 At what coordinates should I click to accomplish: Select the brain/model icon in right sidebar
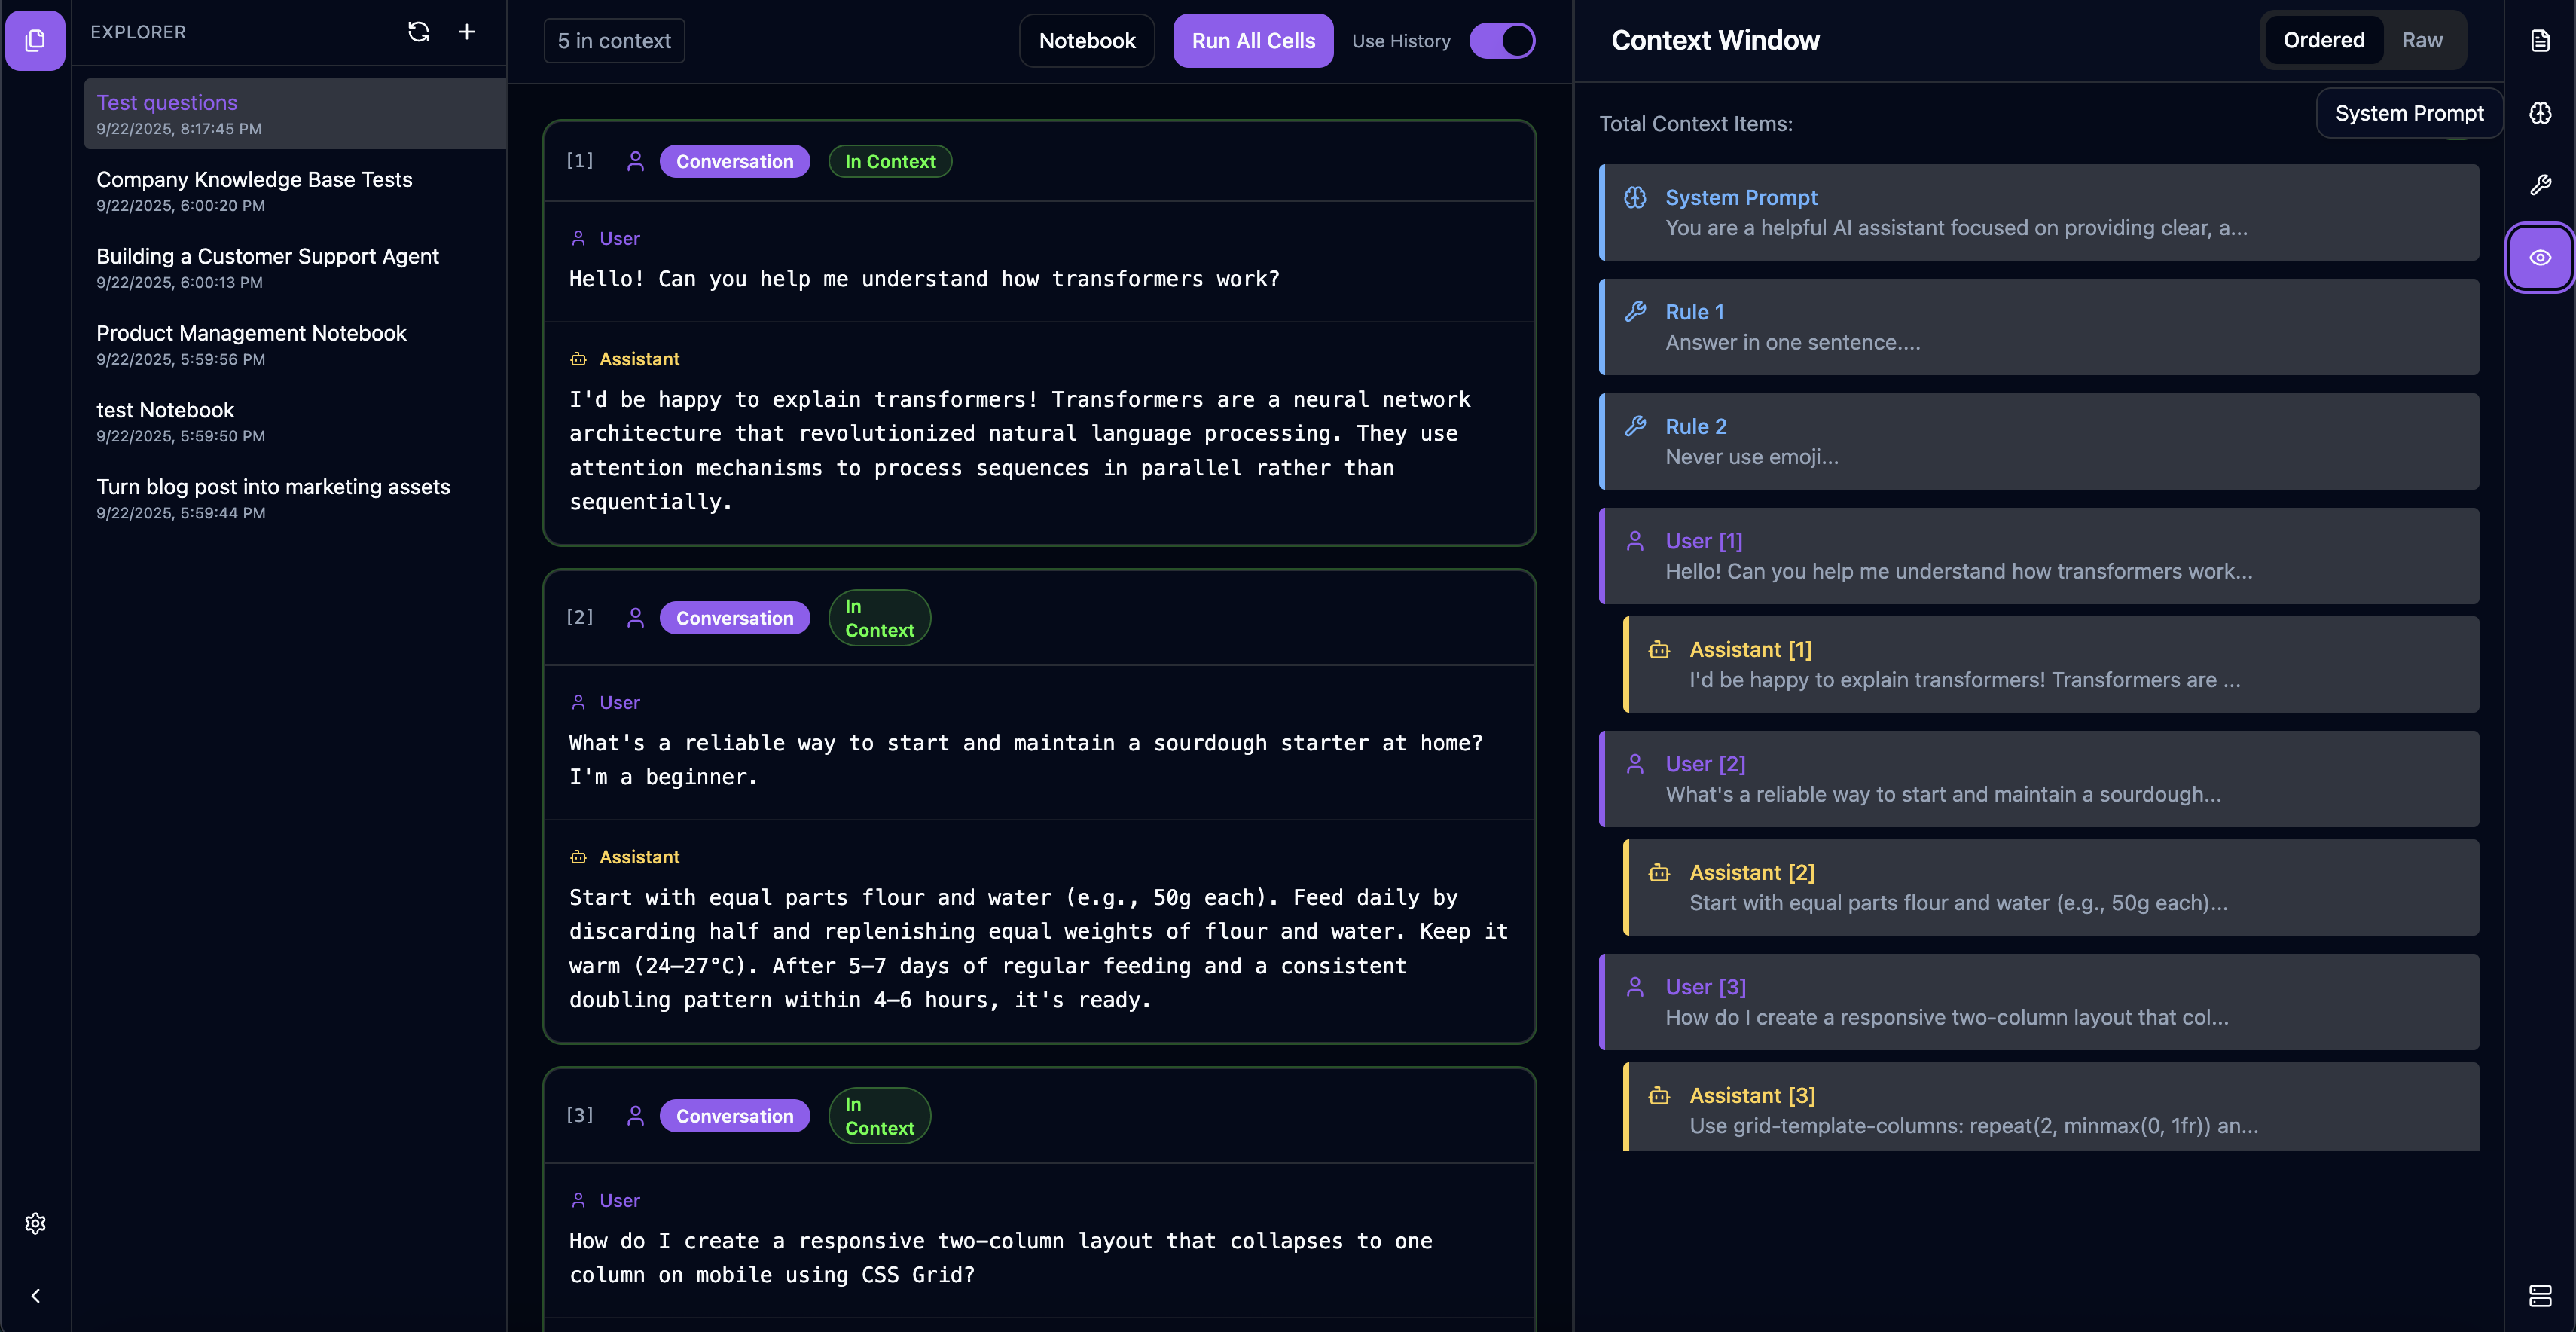pyautogui.click(x=2541, y=113)
